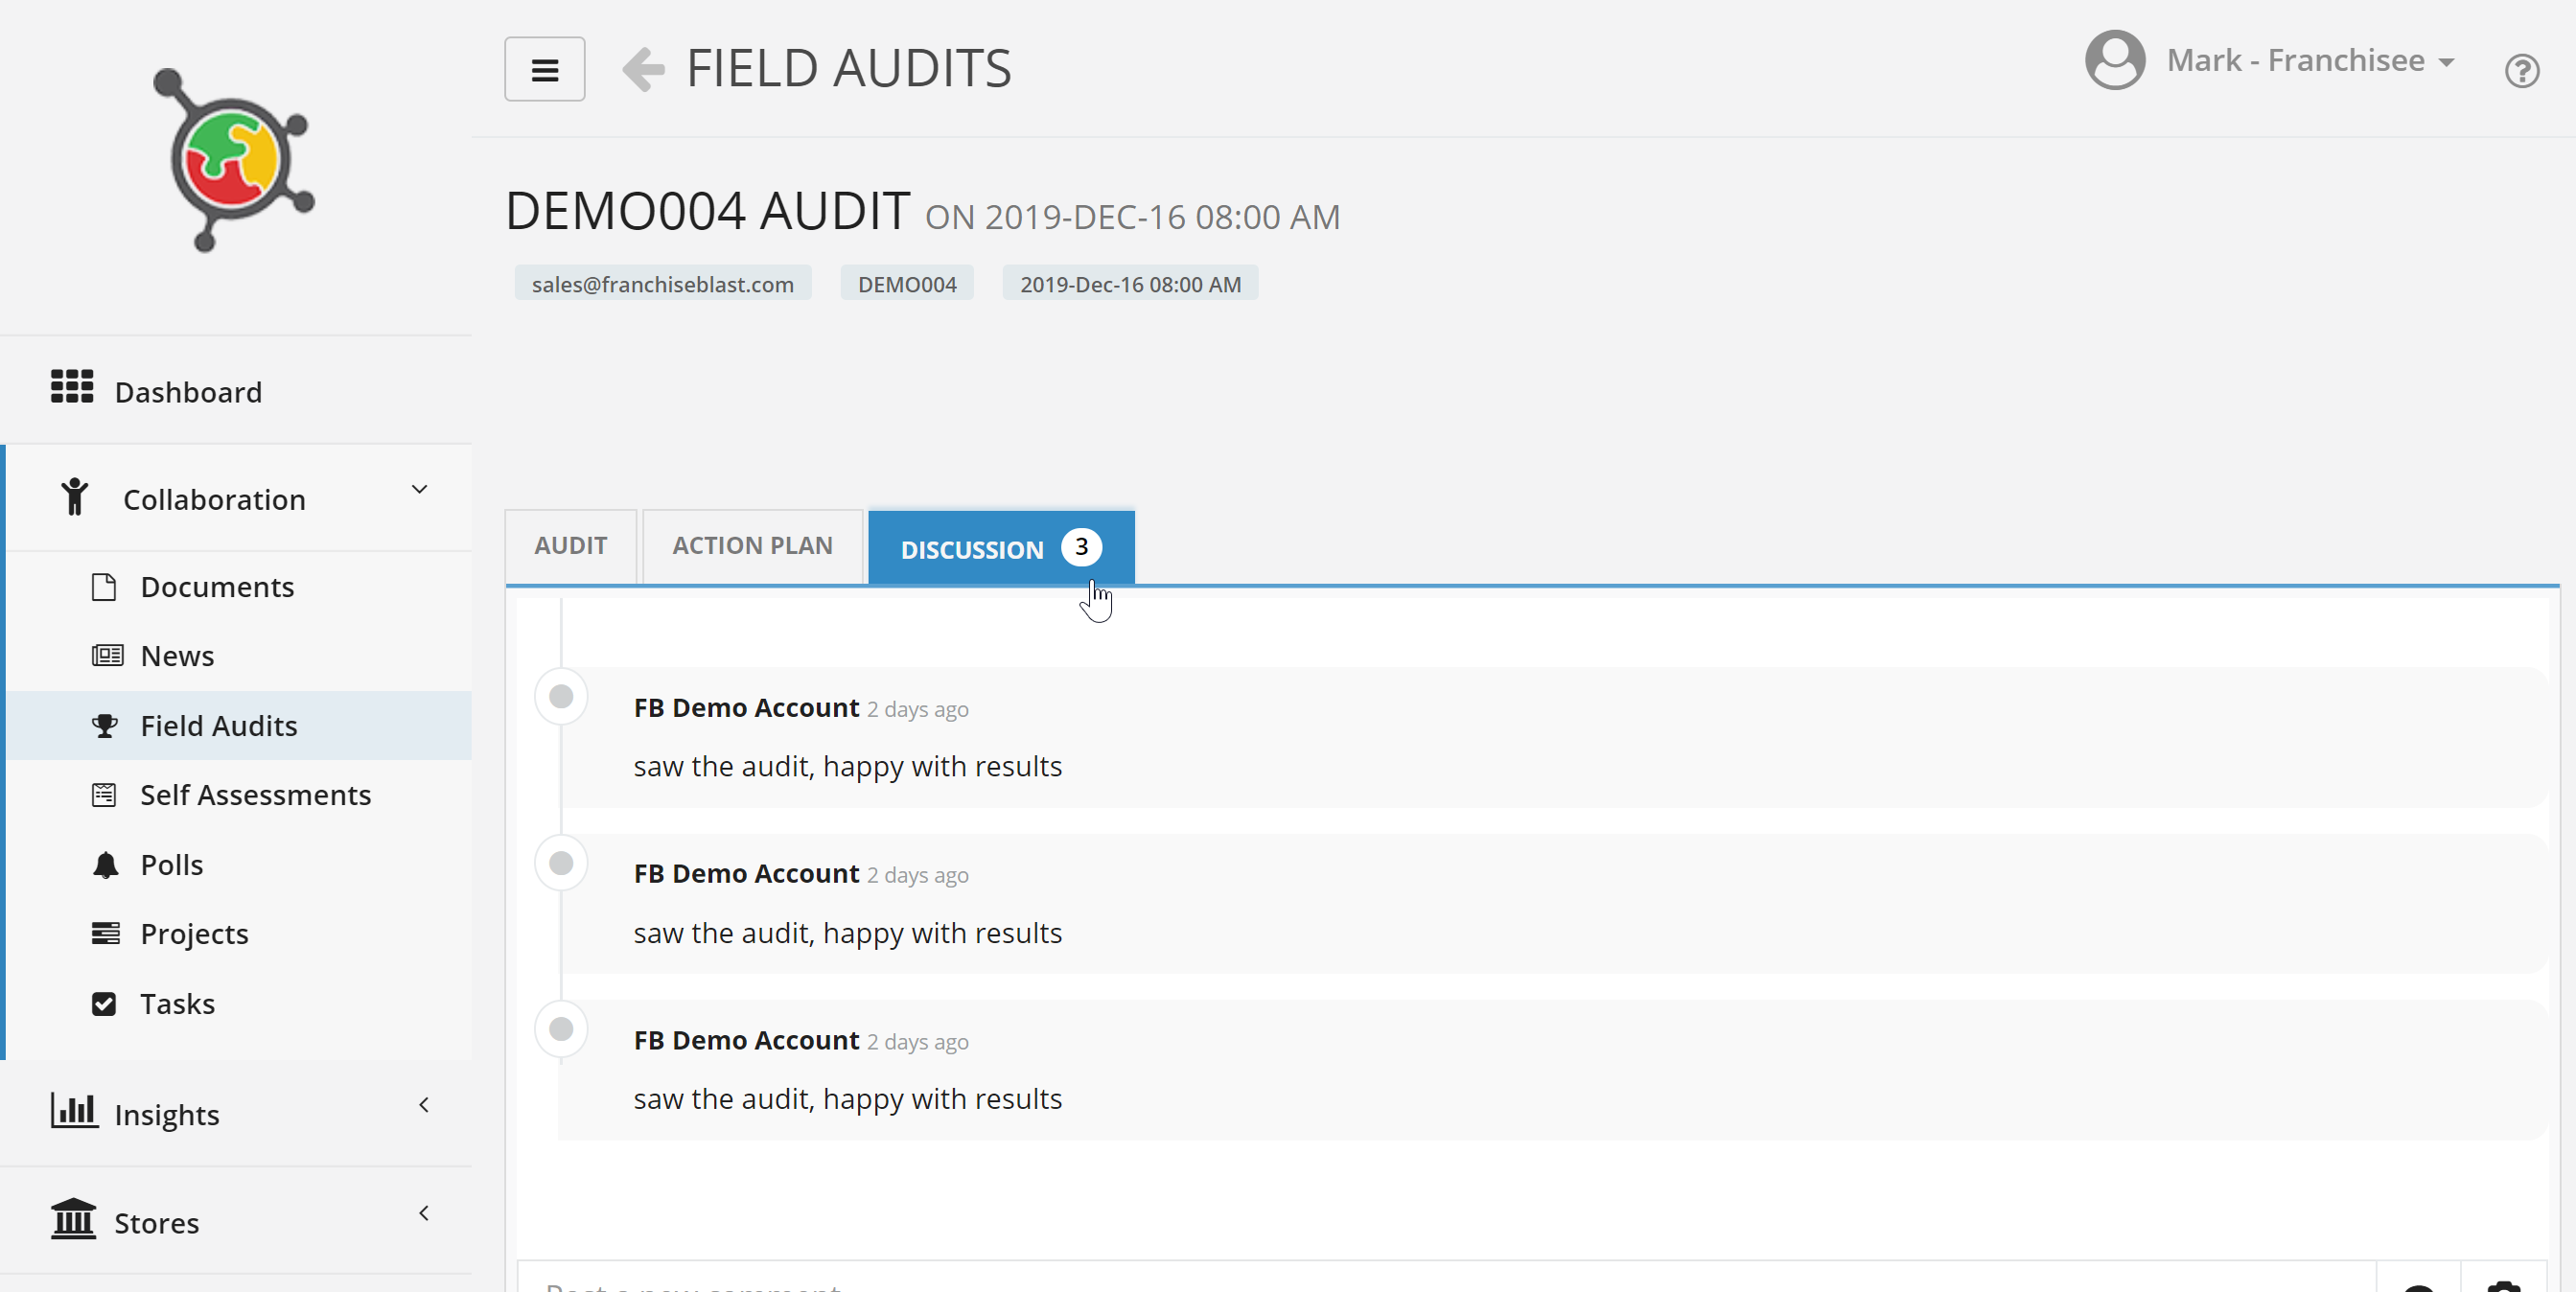
Task: Select the Field Audits trophy item
Action: [218, 726]
